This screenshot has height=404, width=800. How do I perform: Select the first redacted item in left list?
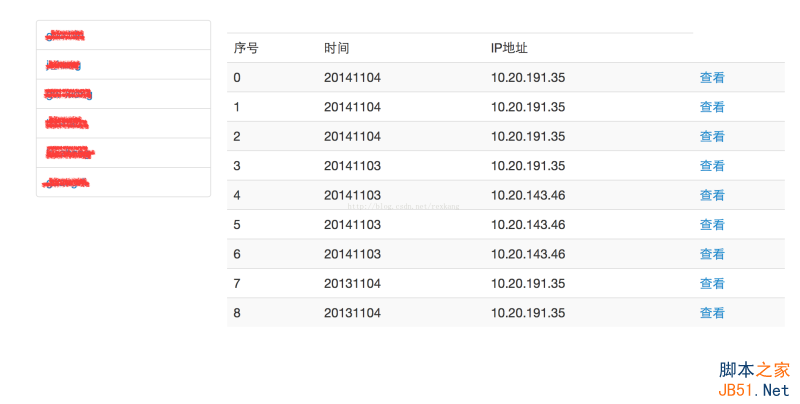[x=65, y=36]
